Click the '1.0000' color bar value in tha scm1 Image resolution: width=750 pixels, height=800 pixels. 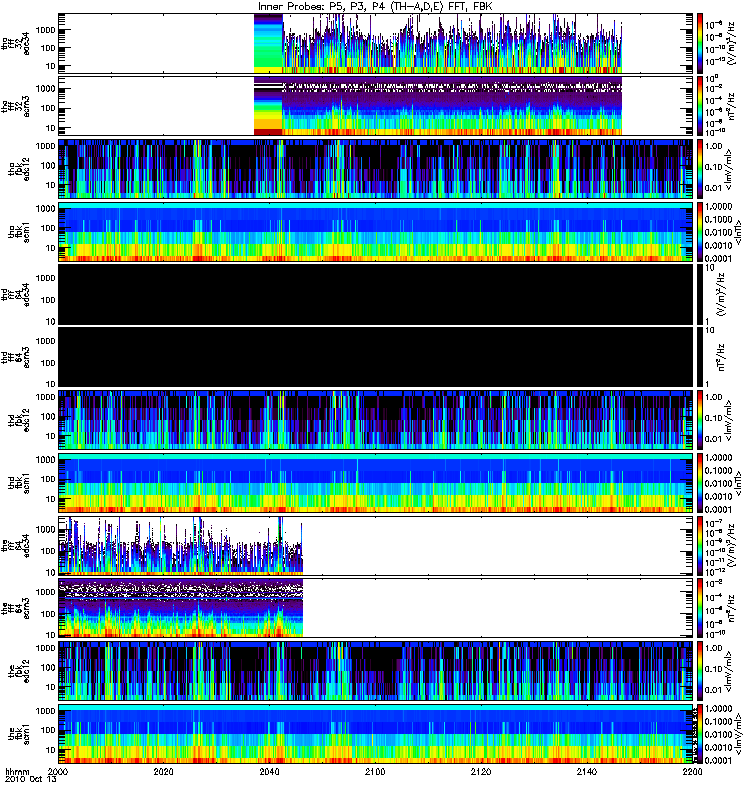(x=718, y=207)
